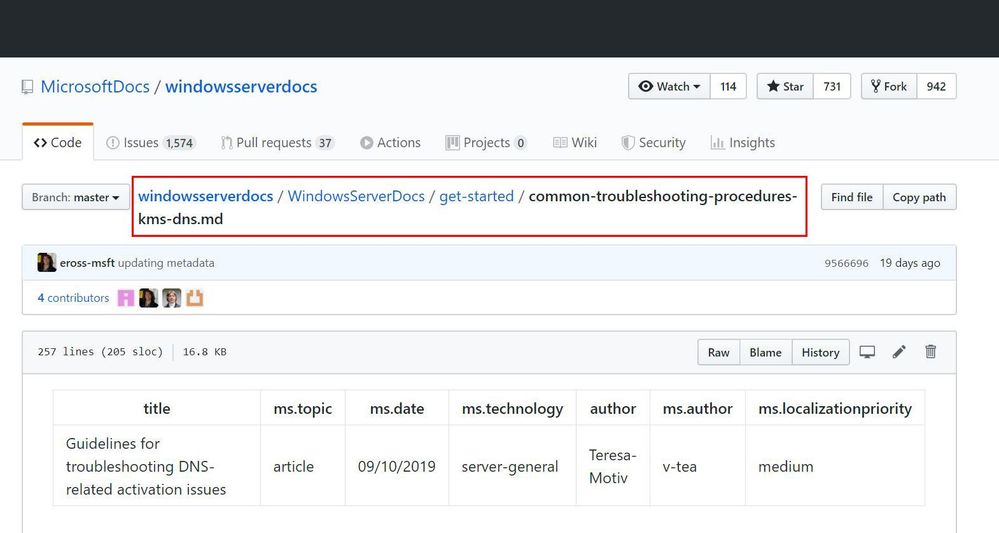Select the 'v-tea' ms.author cell

[x=698, y=465]
